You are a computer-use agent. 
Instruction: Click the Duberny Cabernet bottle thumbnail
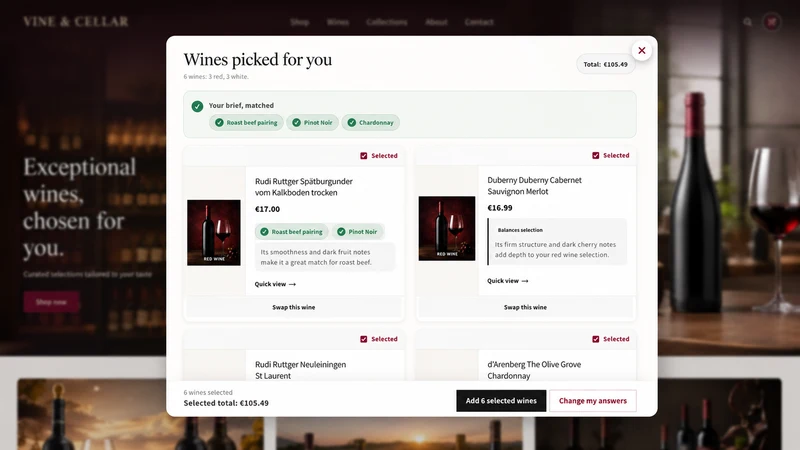click(447, 228)
